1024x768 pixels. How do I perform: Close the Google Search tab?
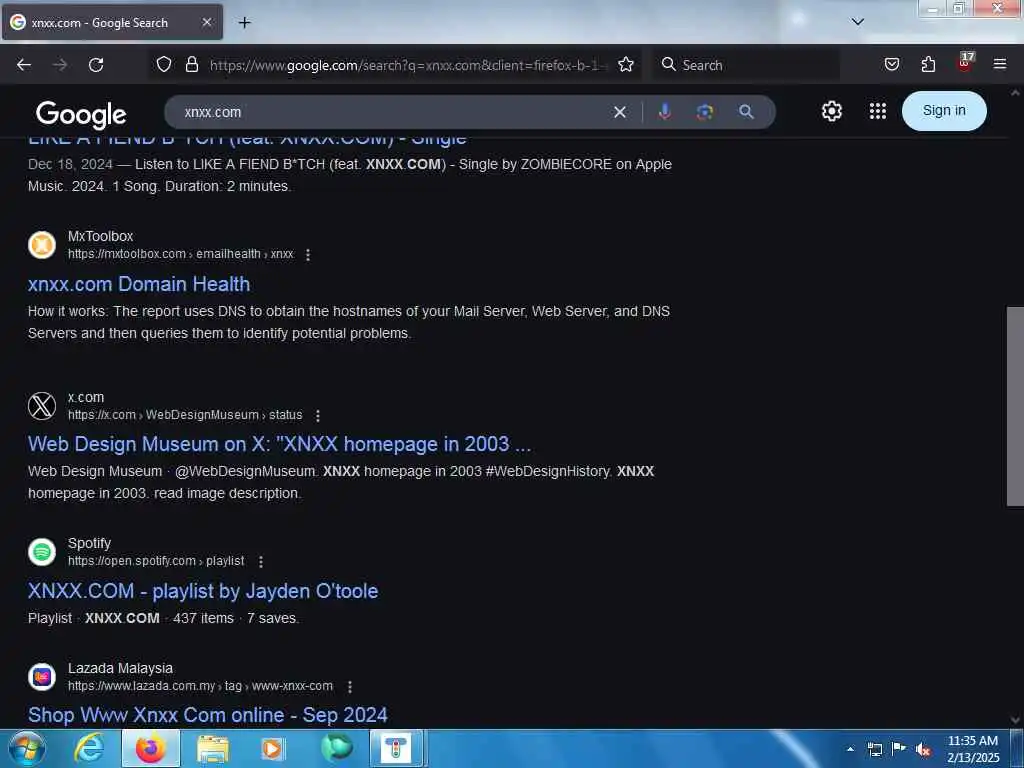(x=206, y=22)
